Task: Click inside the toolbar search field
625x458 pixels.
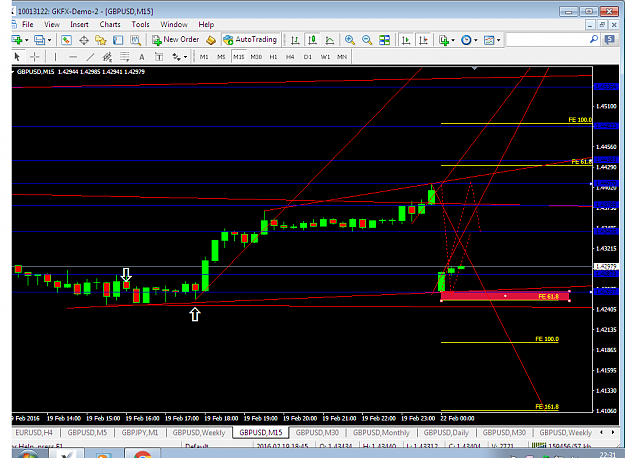Action: [x=546, y=39]
